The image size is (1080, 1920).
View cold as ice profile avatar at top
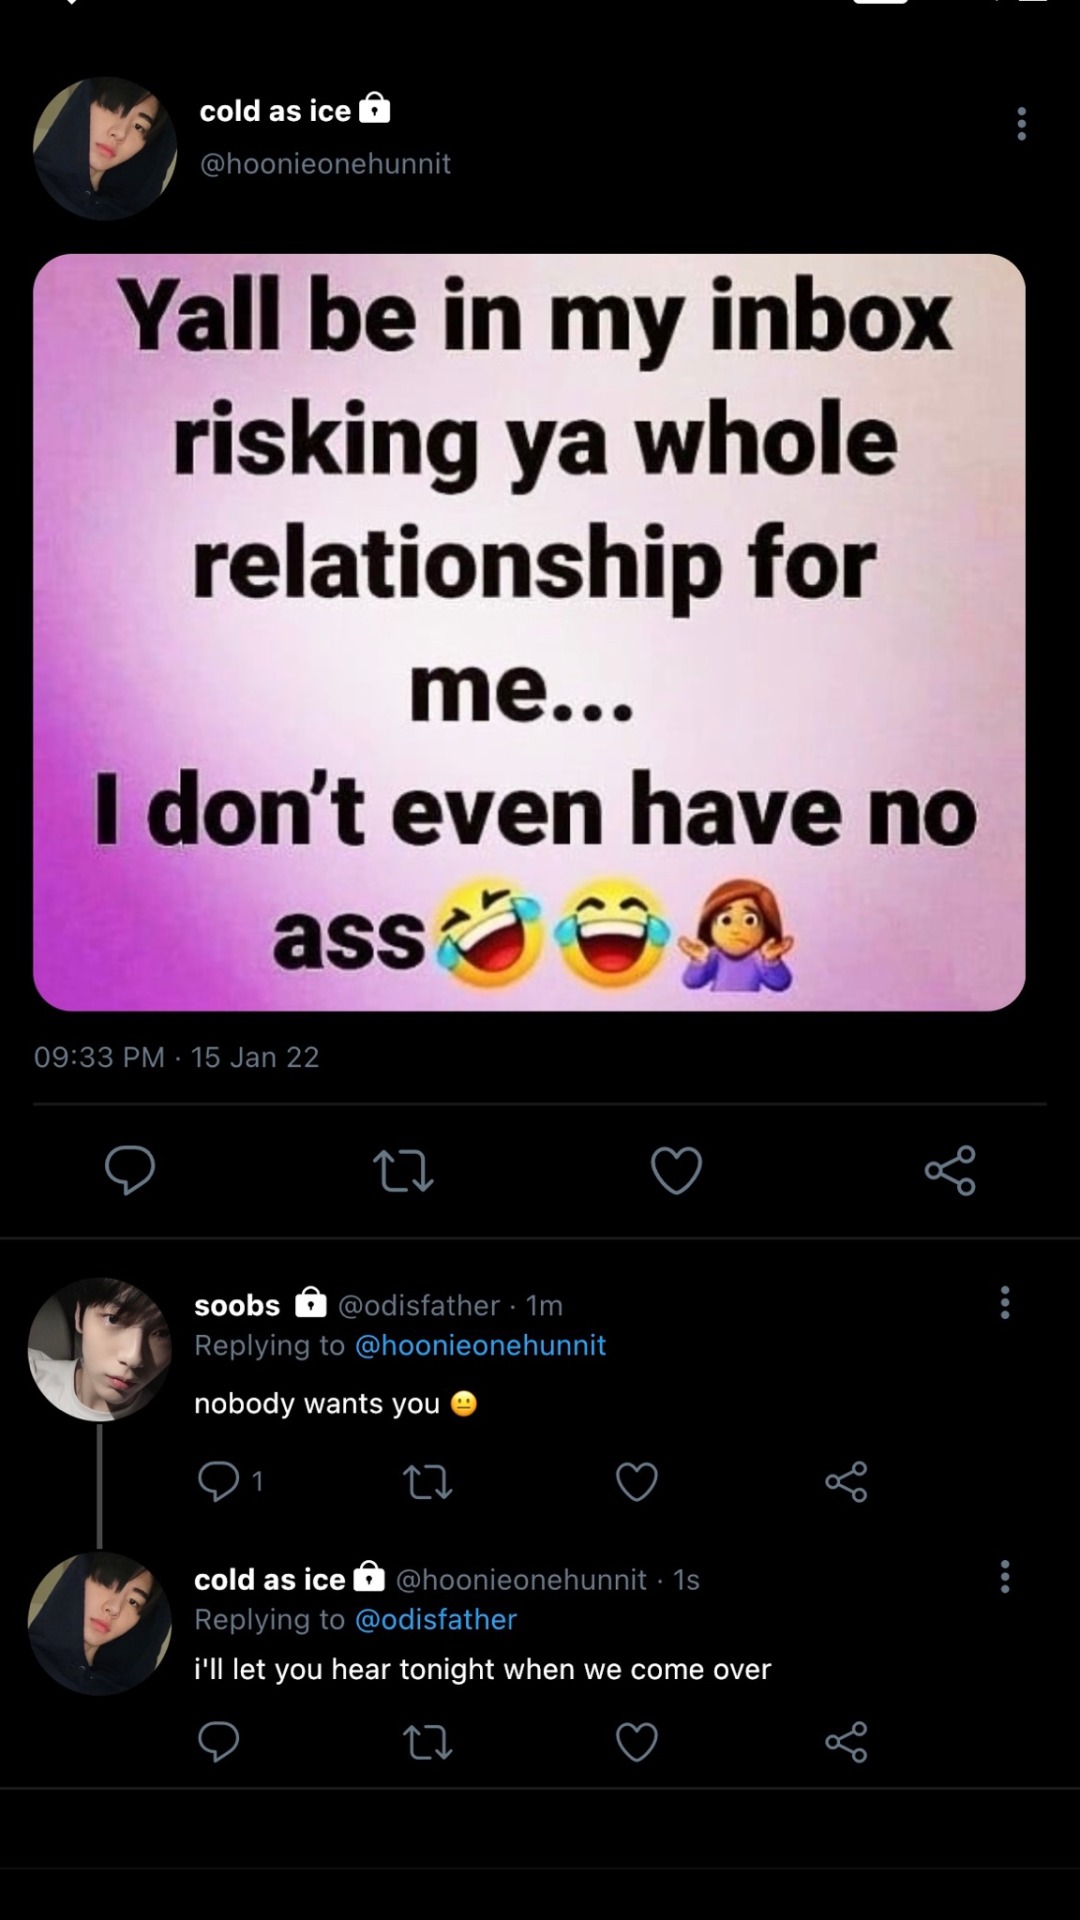tap(105, 148)
